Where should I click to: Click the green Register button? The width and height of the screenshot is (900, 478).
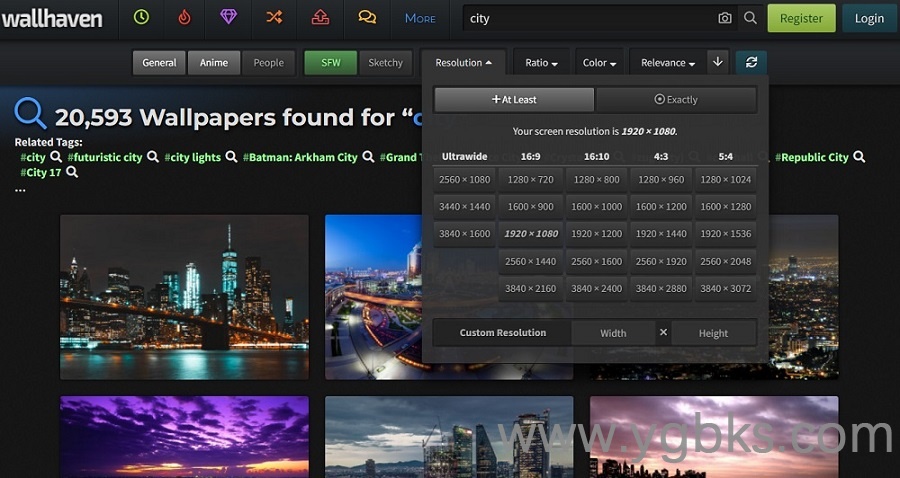coord(801,18)
